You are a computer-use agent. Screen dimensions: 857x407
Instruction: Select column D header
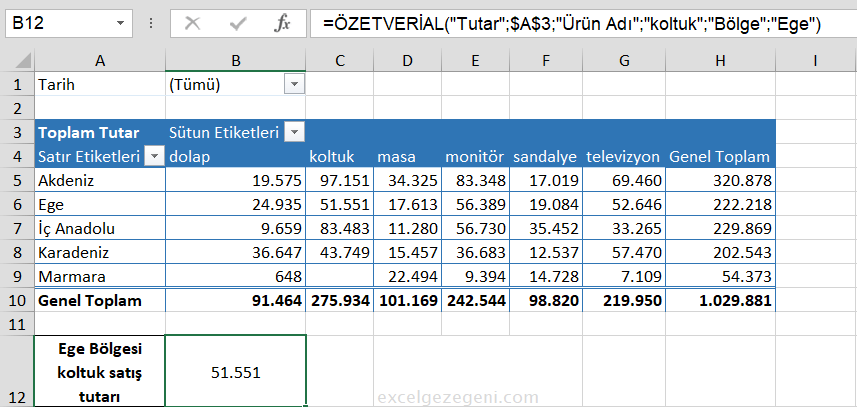coord(408,61)
